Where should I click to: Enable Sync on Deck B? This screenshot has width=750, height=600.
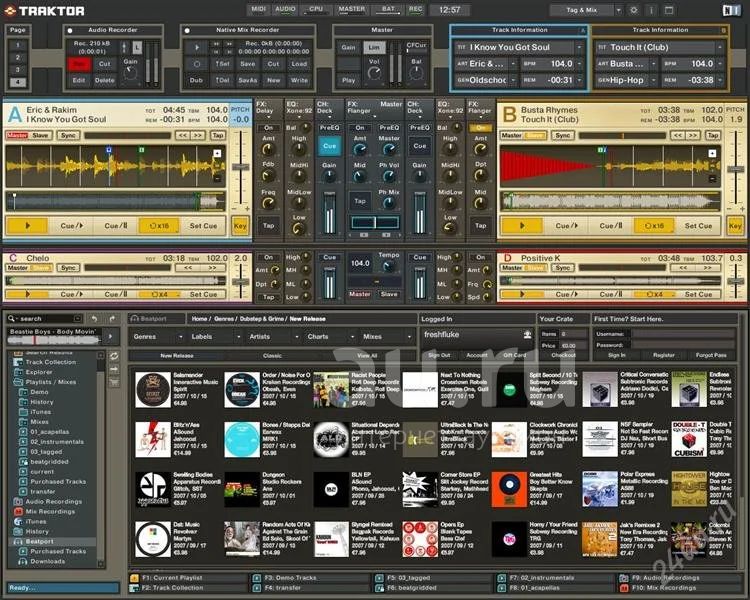click(563, 135)
